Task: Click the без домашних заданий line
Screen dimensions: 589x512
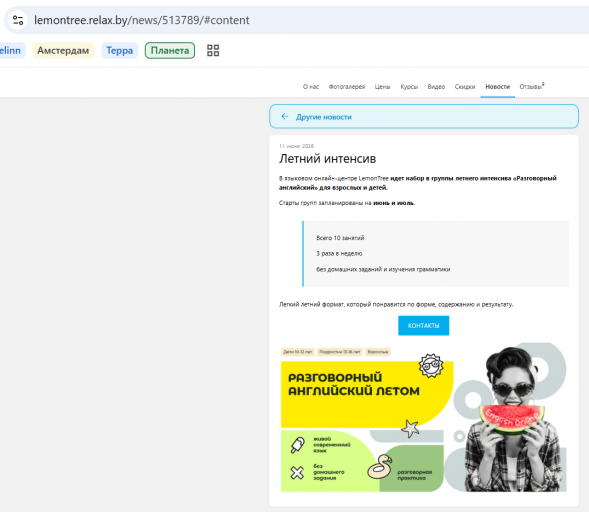Action: (383, 269)
